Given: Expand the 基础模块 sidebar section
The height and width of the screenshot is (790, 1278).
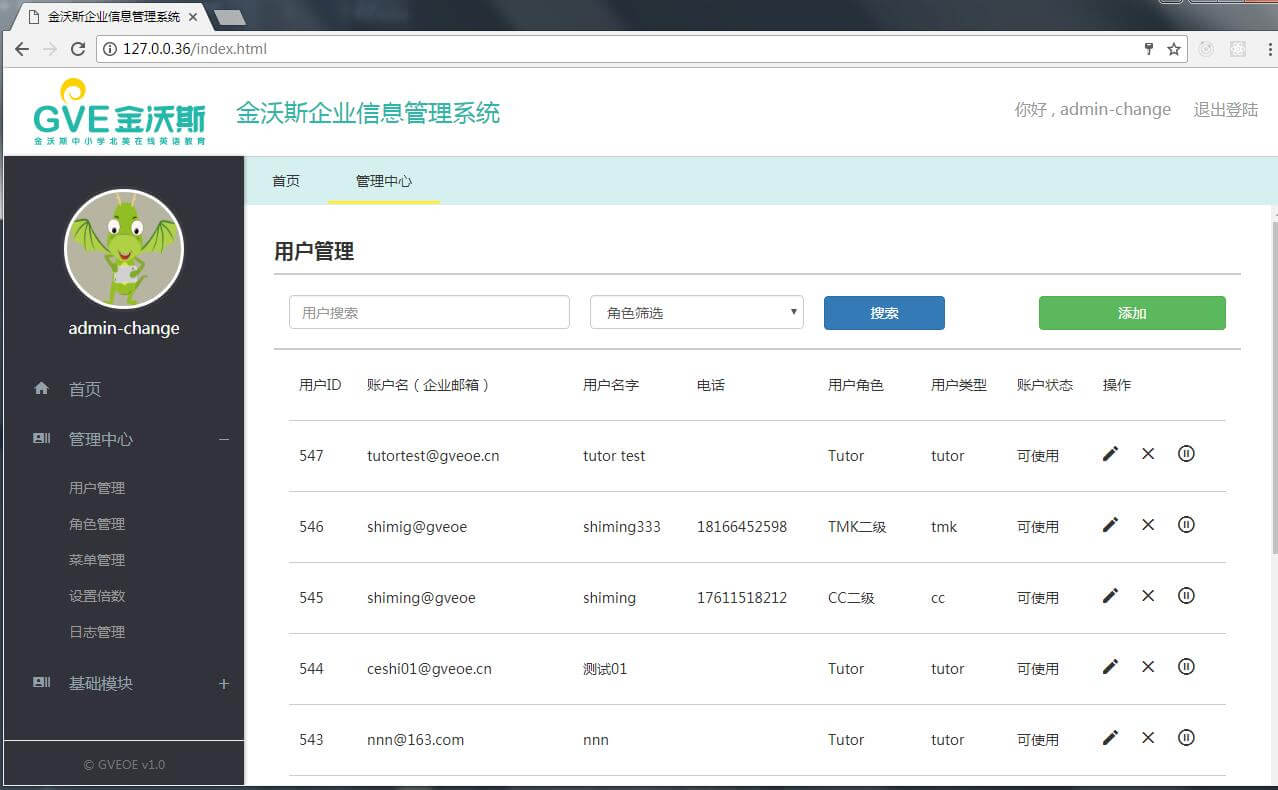Looking at the screenshot, I should (x=224, y=684).
